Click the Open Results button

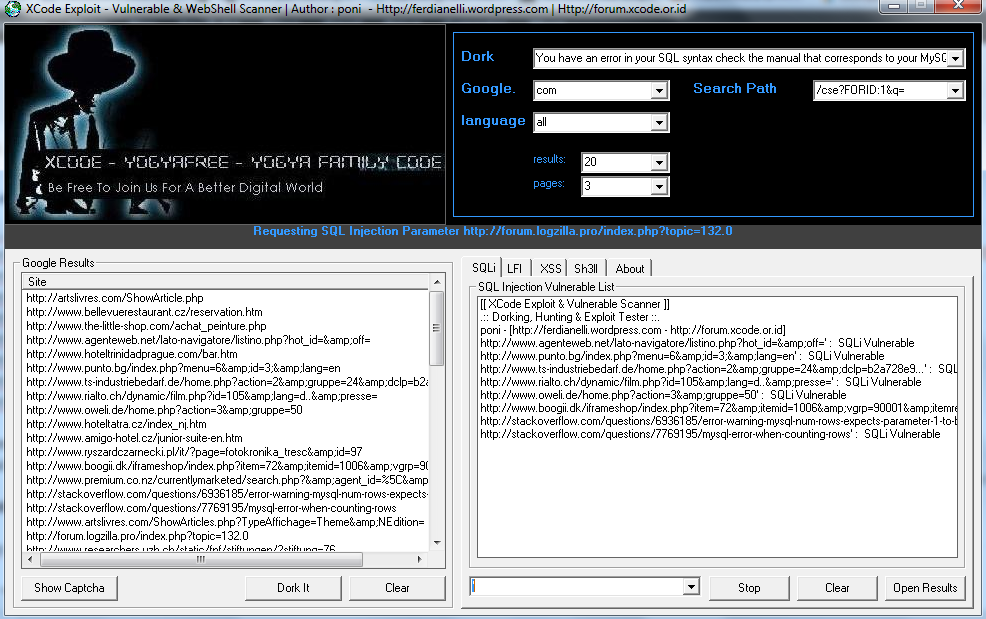pos(925,588)
